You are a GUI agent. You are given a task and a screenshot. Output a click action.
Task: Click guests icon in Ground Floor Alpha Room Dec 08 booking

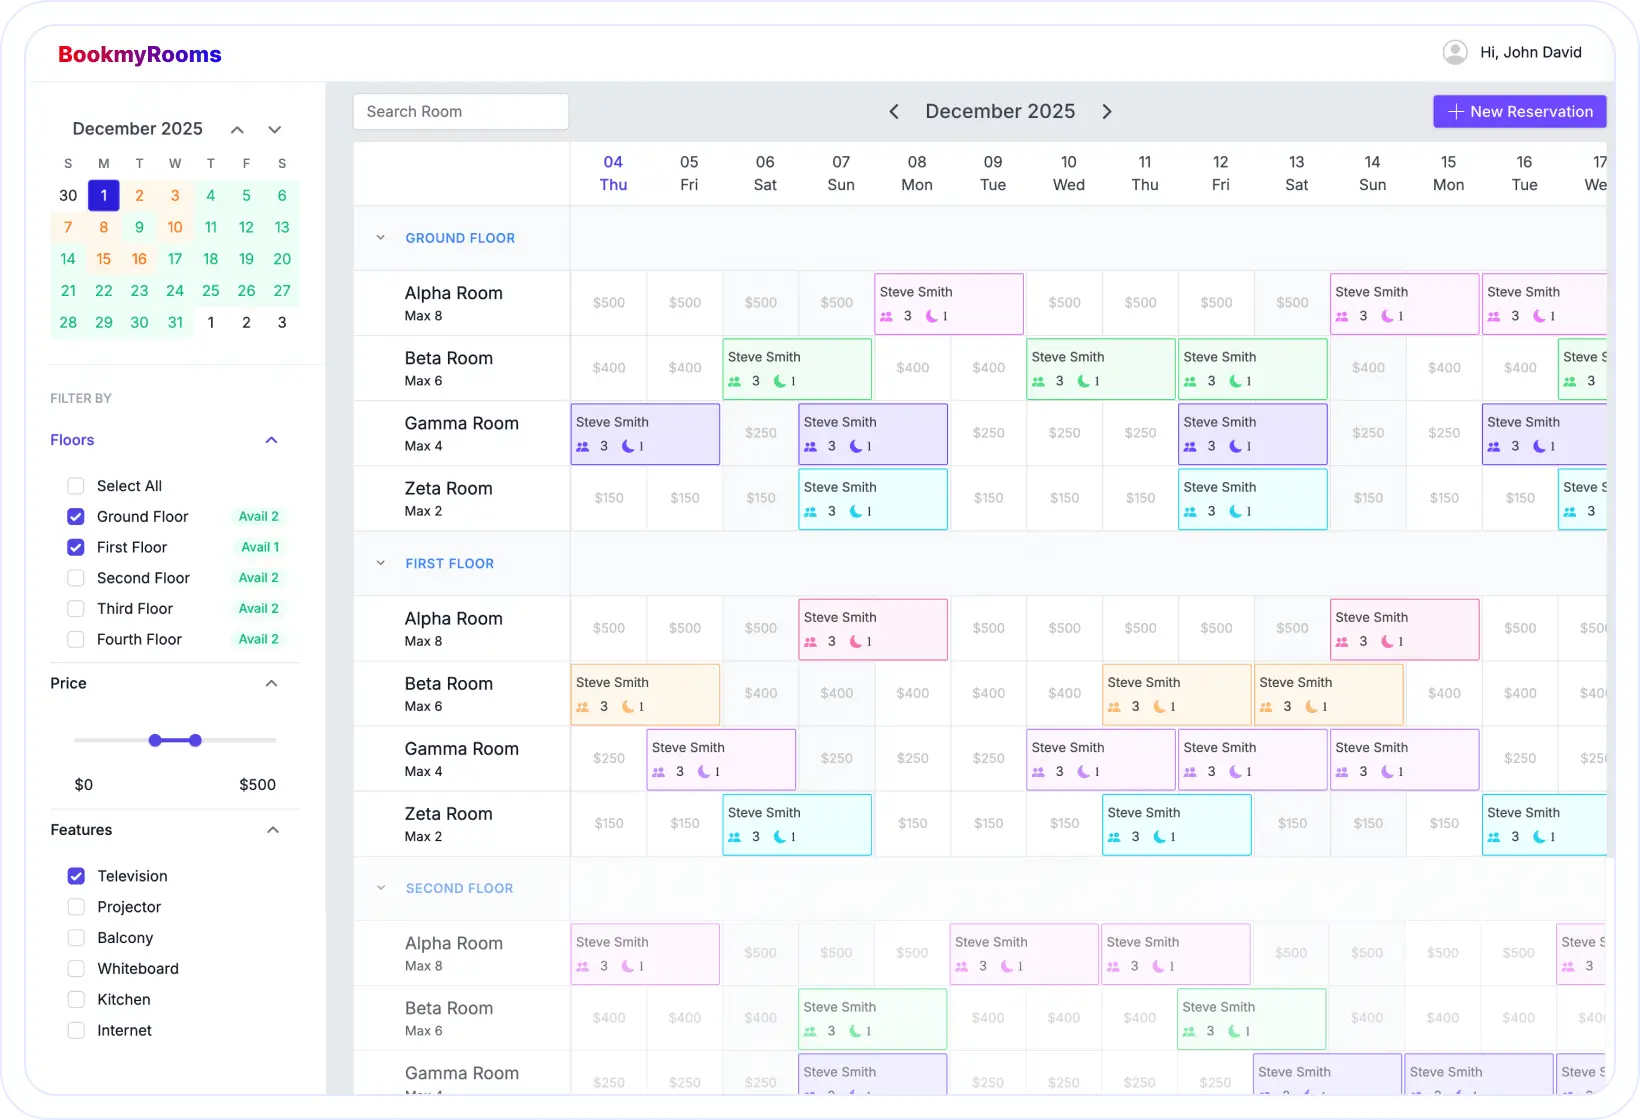click(886, 316)
